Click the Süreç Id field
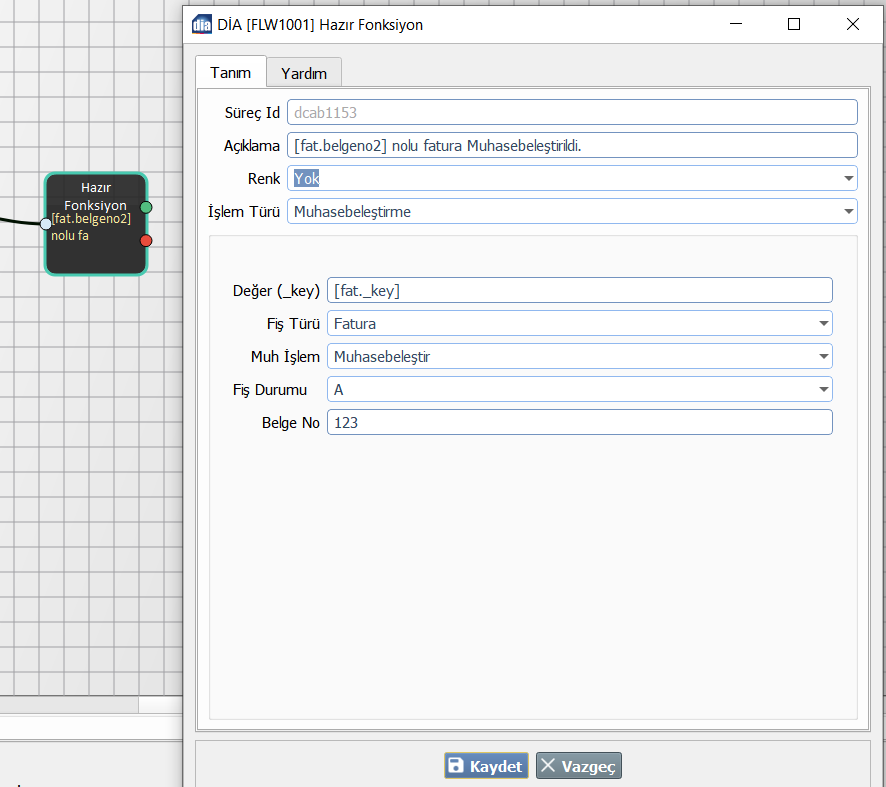 (571, 113)
